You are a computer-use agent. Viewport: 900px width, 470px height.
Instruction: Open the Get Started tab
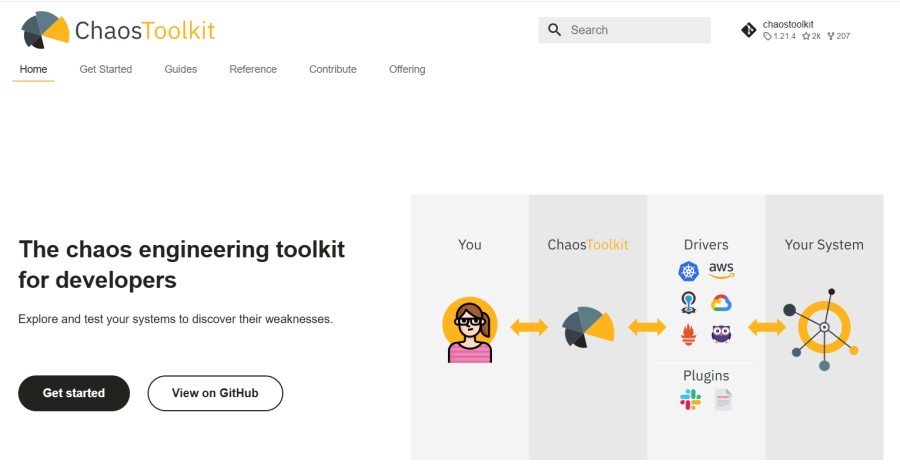(106, 69)
